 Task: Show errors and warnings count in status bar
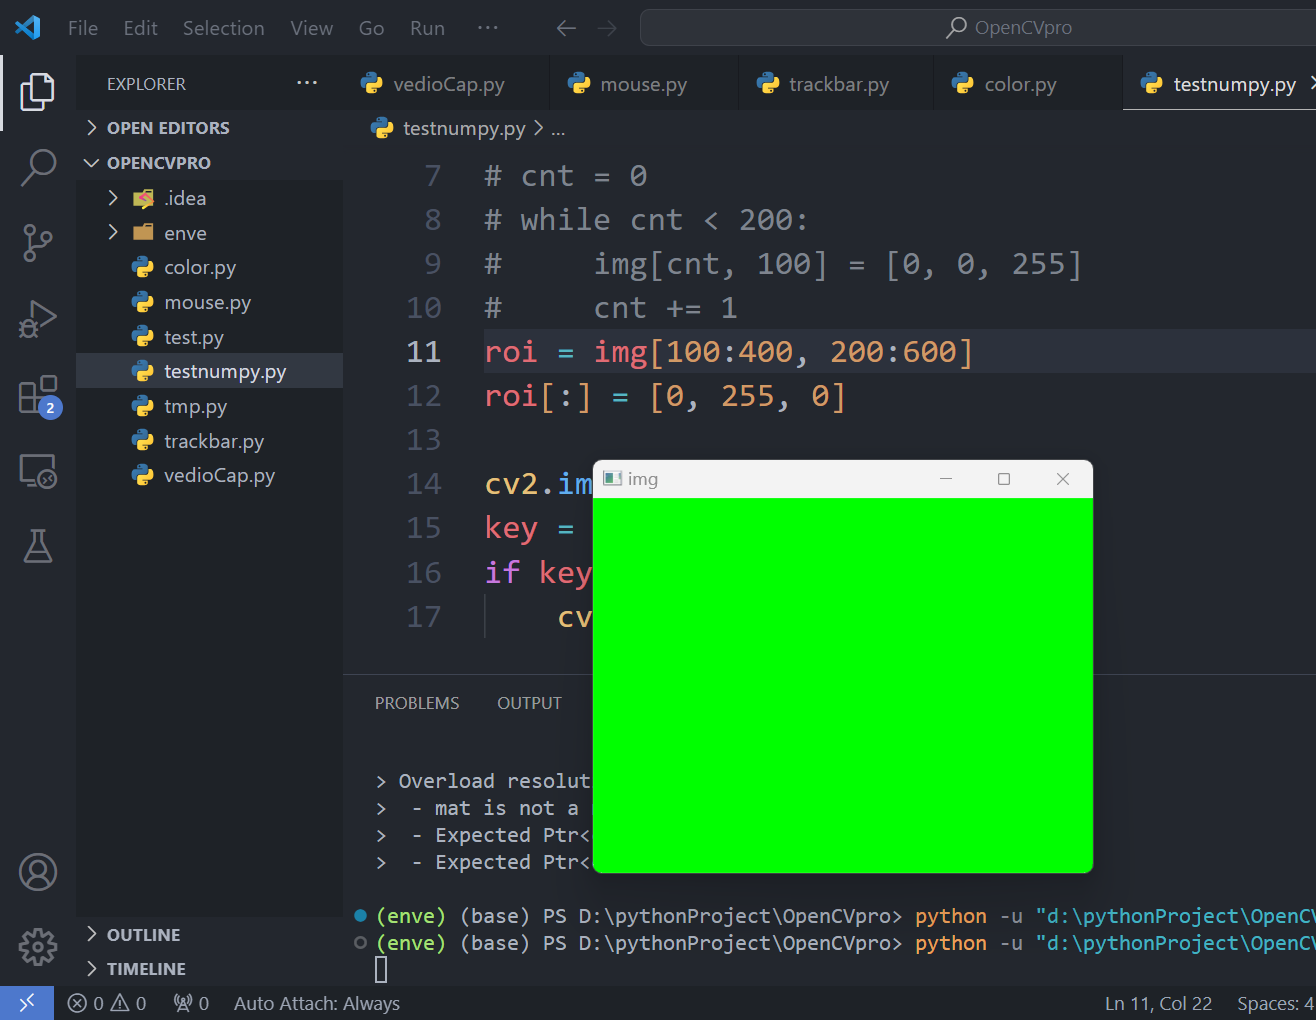click(x=107, y=1003)
